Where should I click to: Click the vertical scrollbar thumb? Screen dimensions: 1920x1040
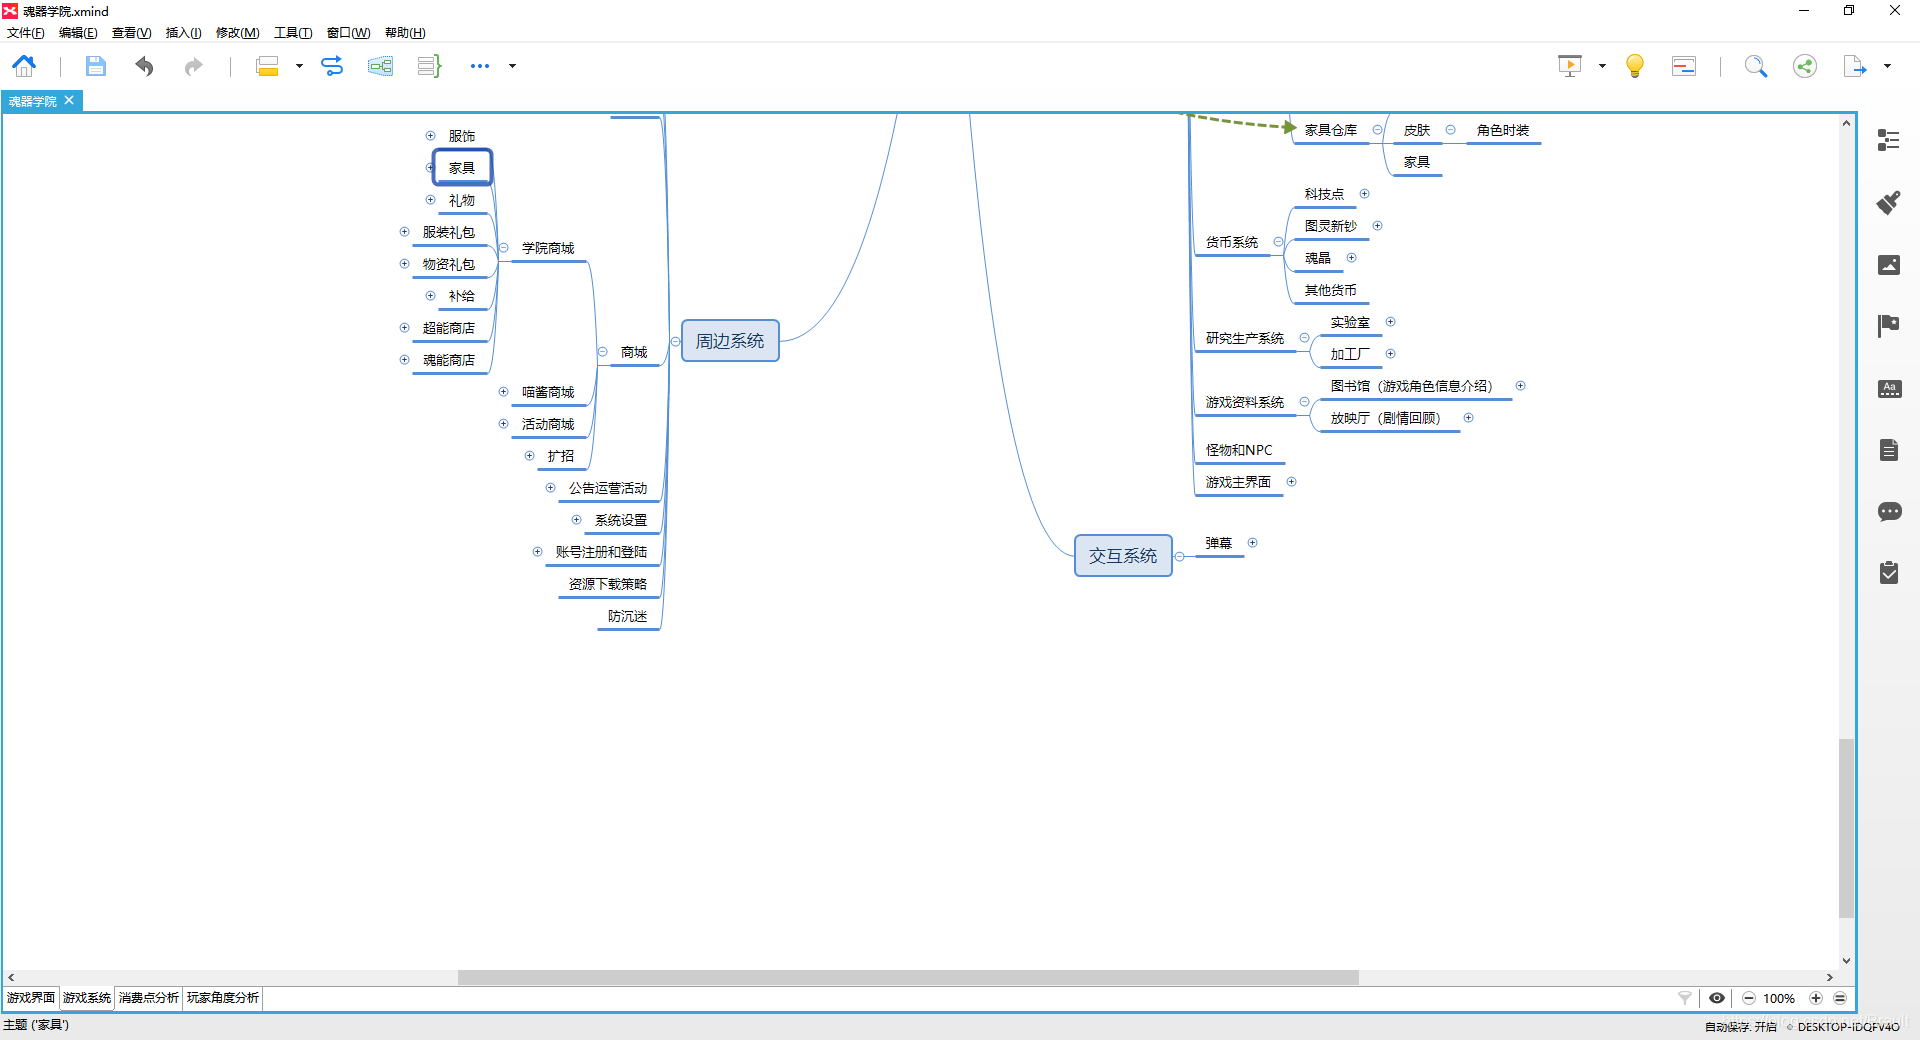coord(1846,828)
